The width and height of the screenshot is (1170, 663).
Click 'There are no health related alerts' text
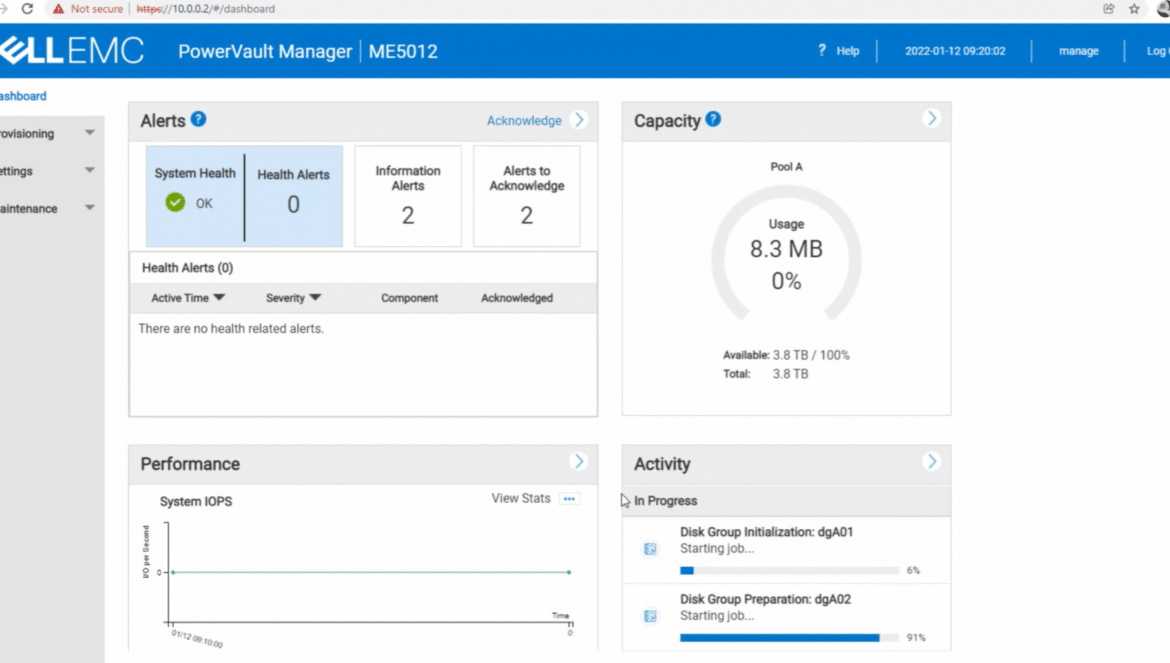coord(231,328)
